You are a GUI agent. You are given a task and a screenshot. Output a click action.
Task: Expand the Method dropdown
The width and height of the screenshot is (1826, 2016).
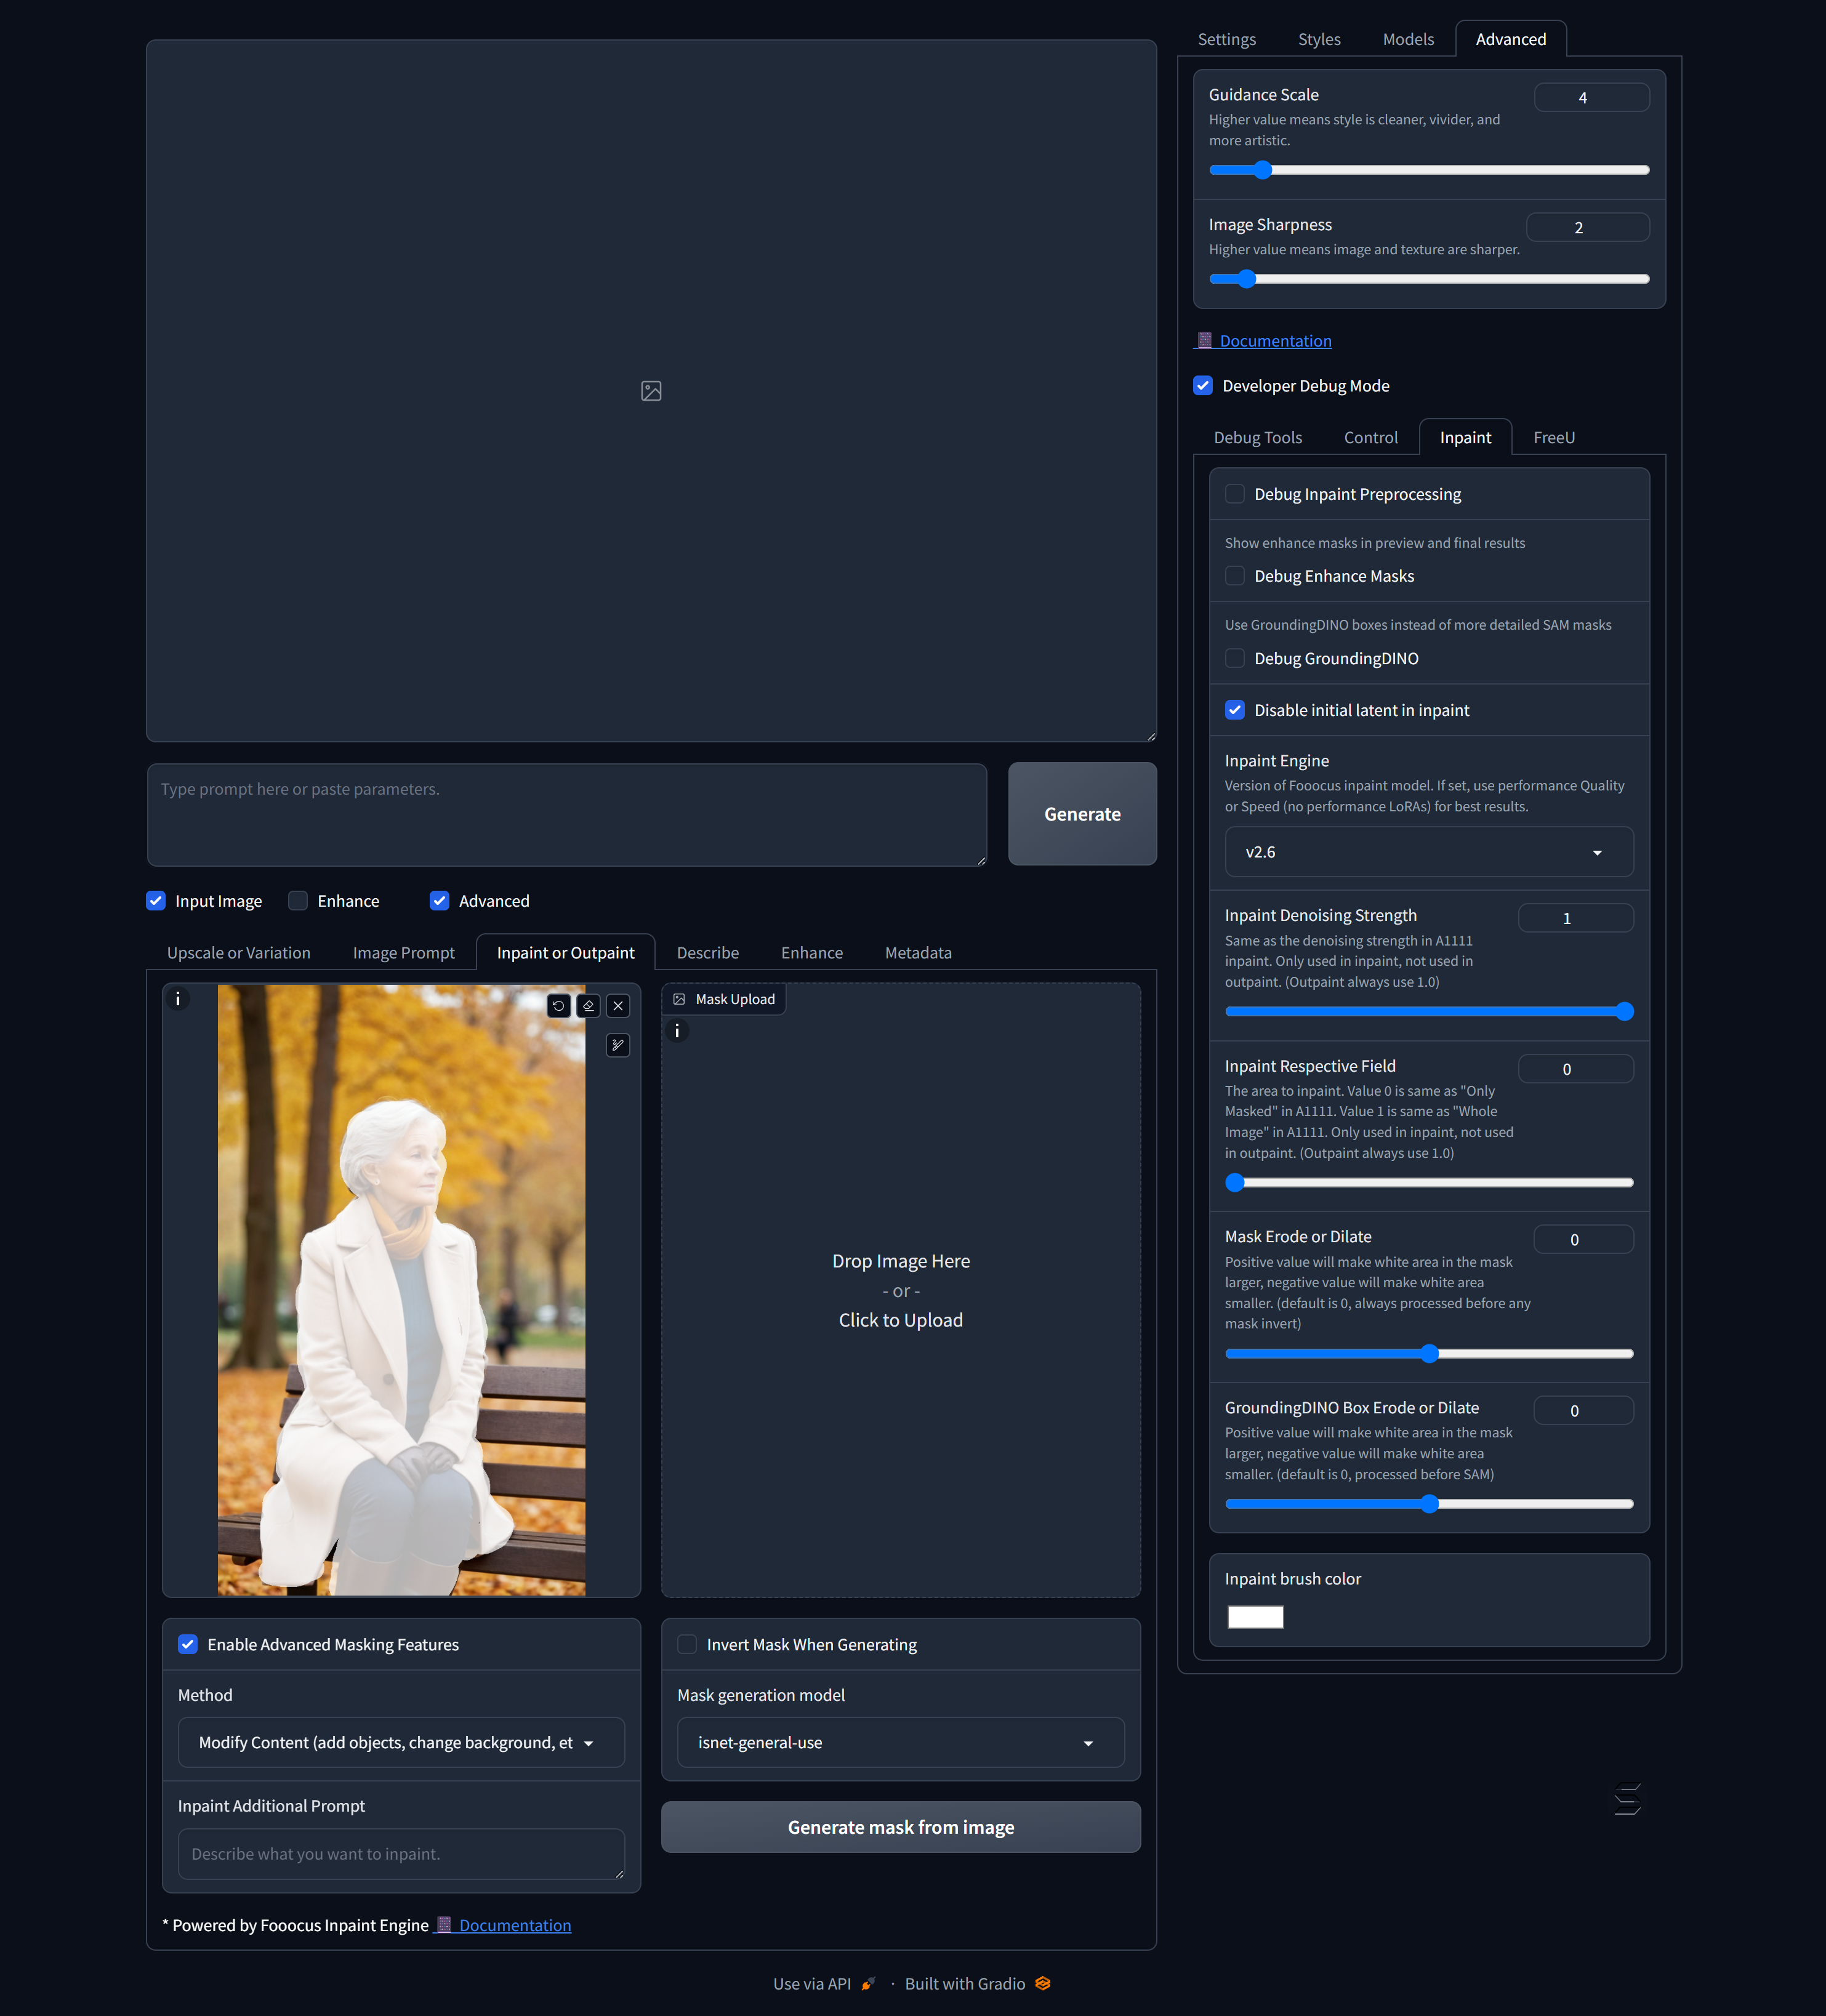[401, 1743]
